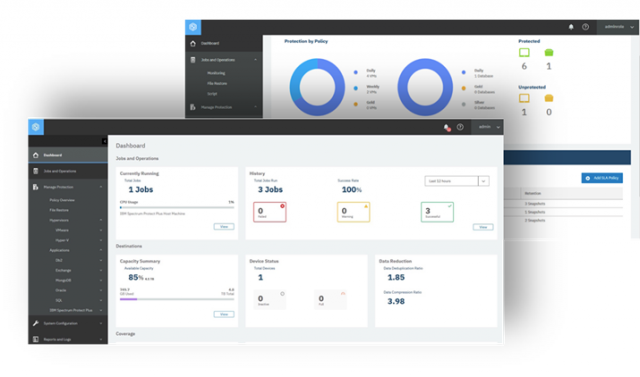Click the System Configuration wrench icon
This screenshot has width=640, height=377.
click(x=36, y=323)
